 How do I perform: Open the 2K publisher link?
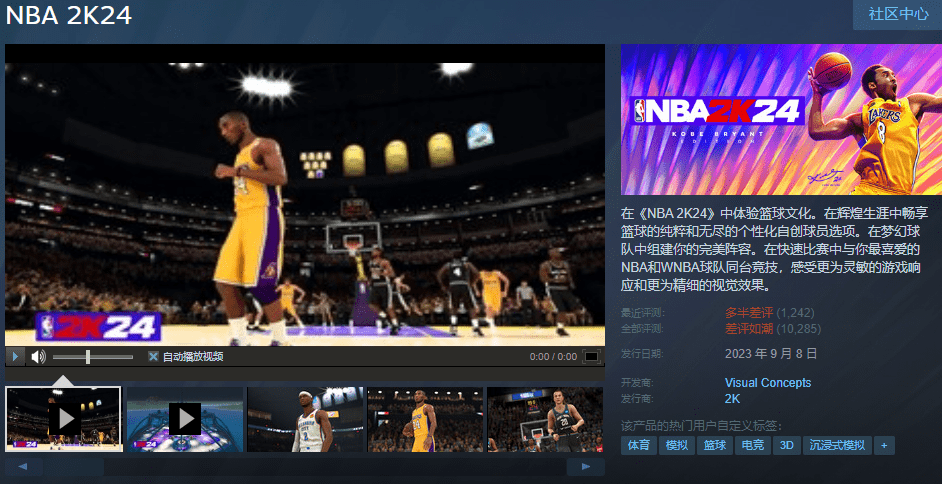732,398
